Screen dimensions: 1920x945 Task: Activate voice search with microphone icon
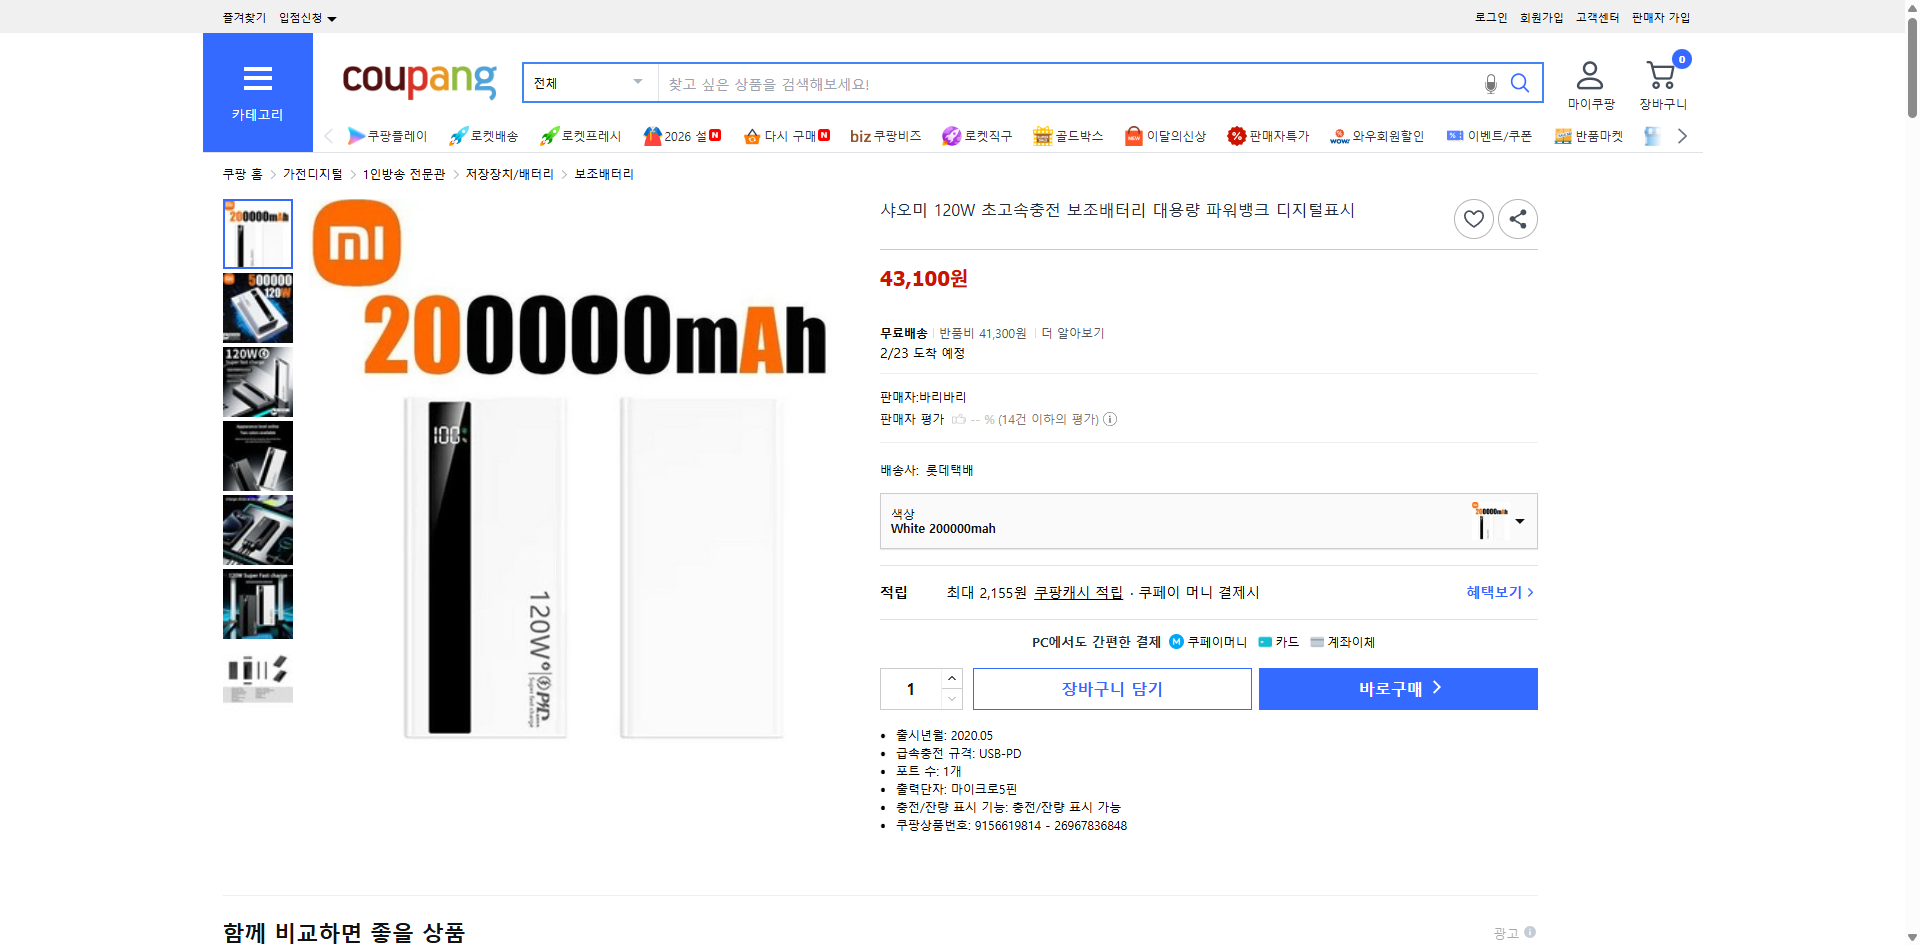click(x=1489, y=84)
